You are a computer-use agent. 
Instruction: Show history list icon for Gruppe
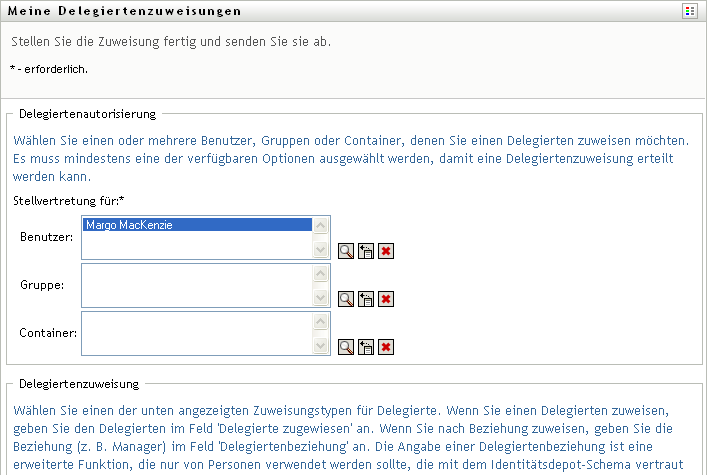[x=366, y=299]
